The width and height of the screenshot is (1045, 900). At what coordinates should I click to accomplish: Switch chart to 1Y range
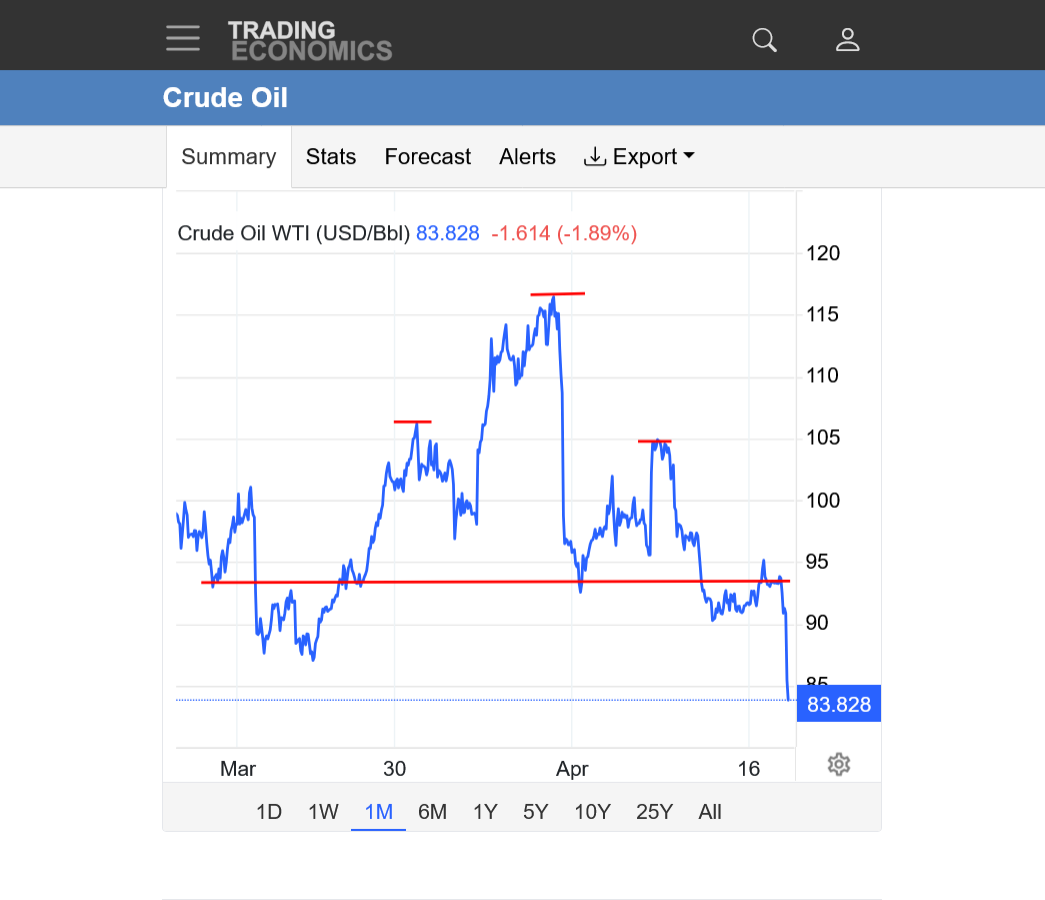[485, 812]
